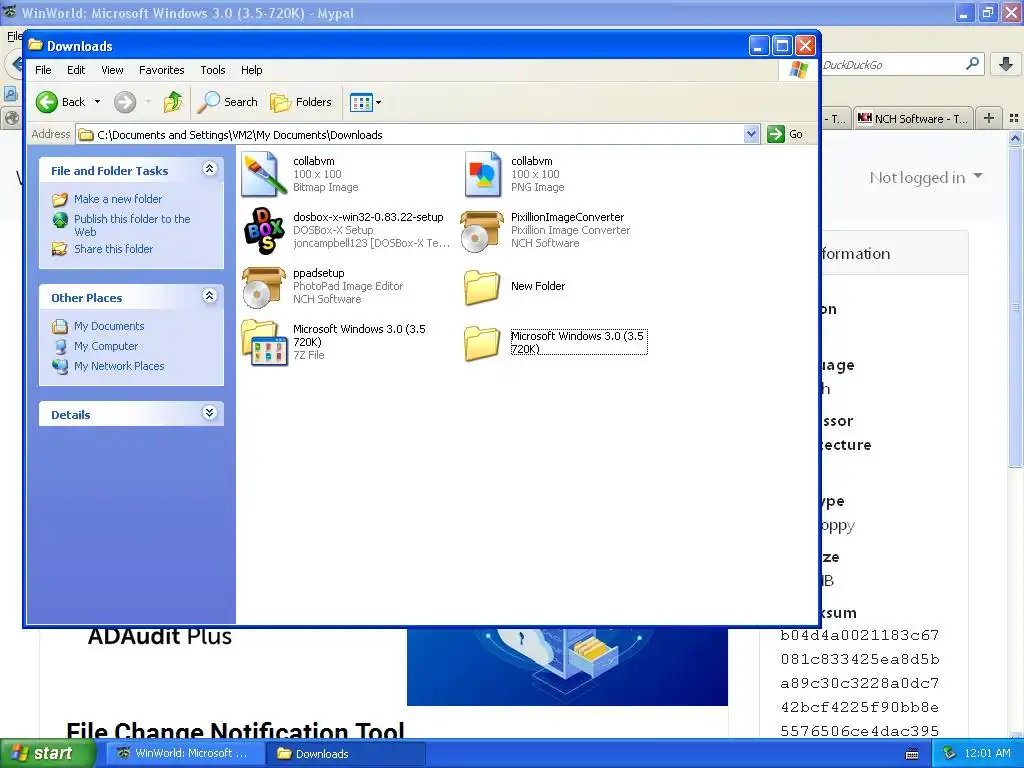Select the Microsoft Windows 3.0 folder icon
The image size is (1024, 768).
coord(482,343)
